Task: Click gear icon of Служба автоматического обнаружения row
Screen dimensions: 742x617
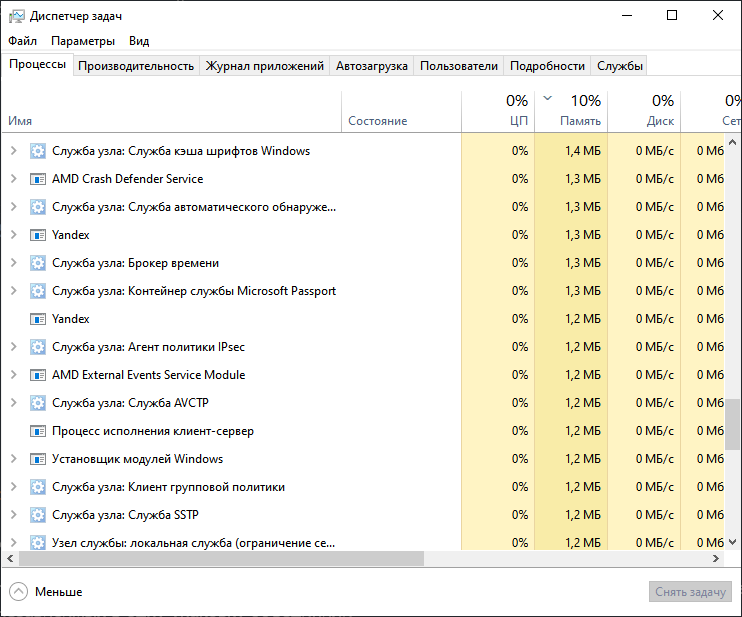Action: point(38,207)
